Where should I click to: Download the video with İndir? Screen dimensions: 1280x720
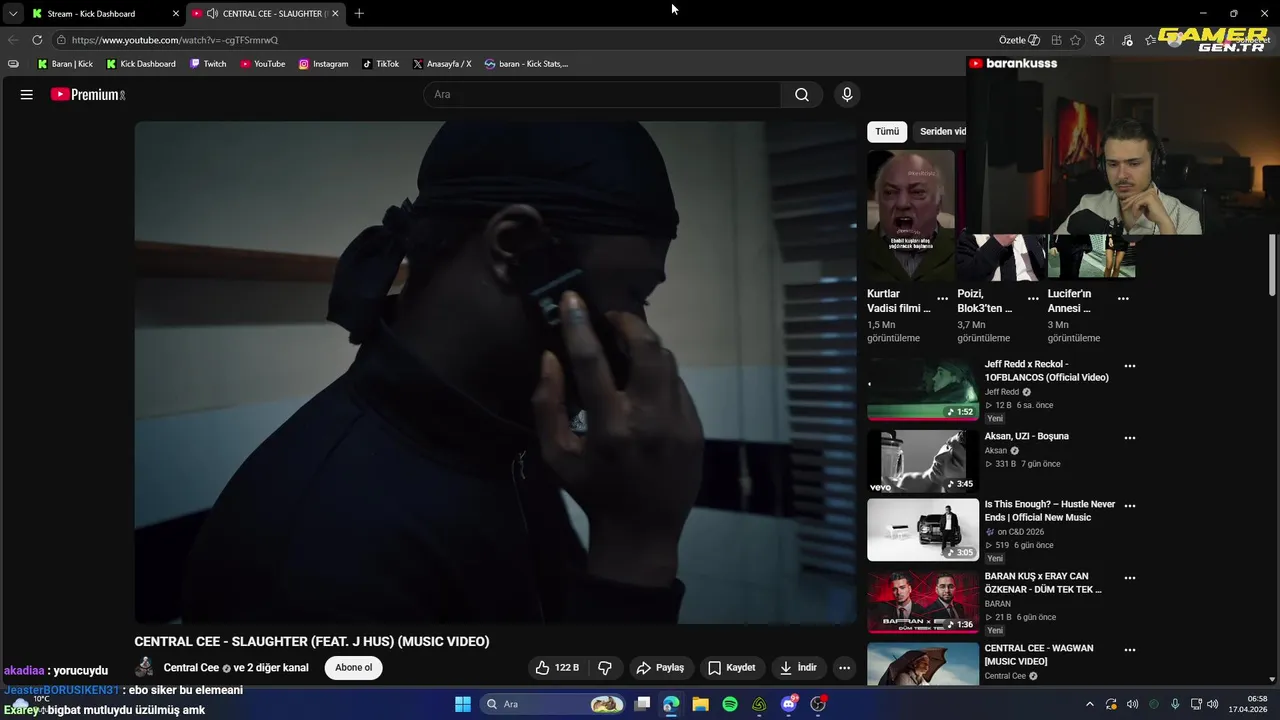pos(798,668)
